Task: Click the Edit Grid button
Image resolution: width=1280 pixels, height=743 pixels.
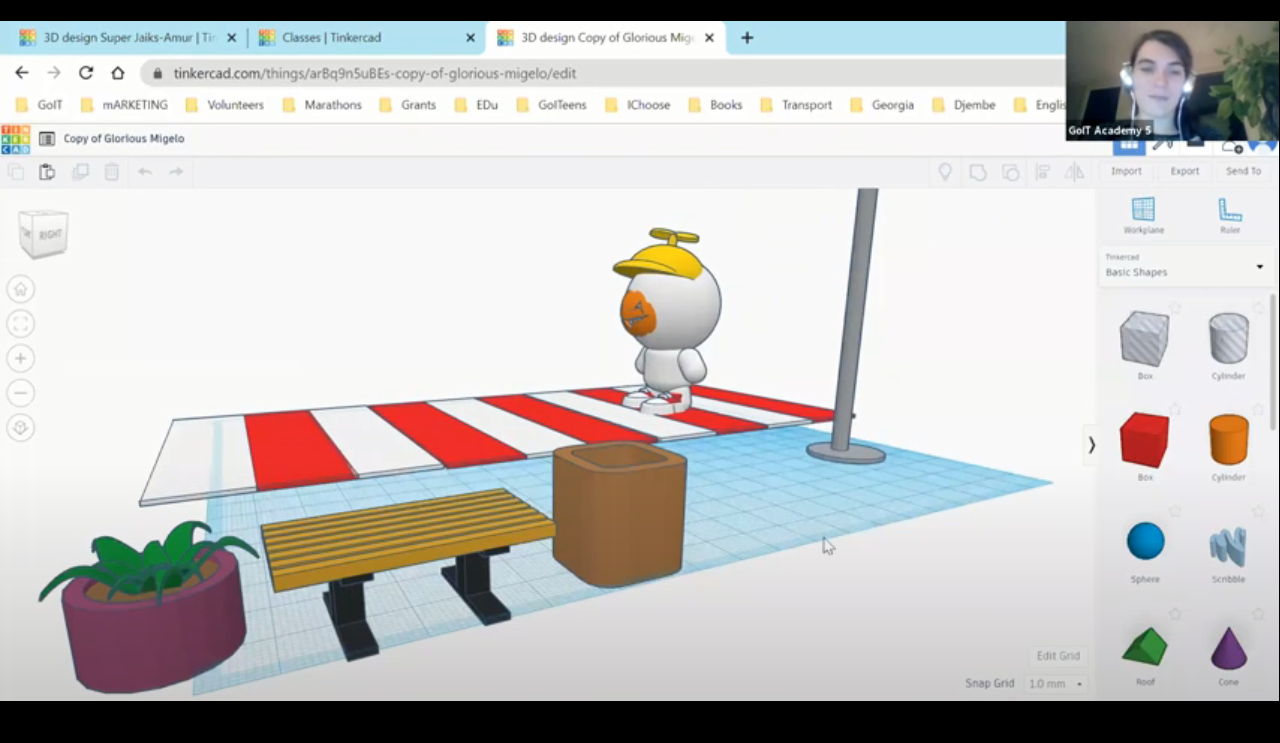Action: [1057, 656]
